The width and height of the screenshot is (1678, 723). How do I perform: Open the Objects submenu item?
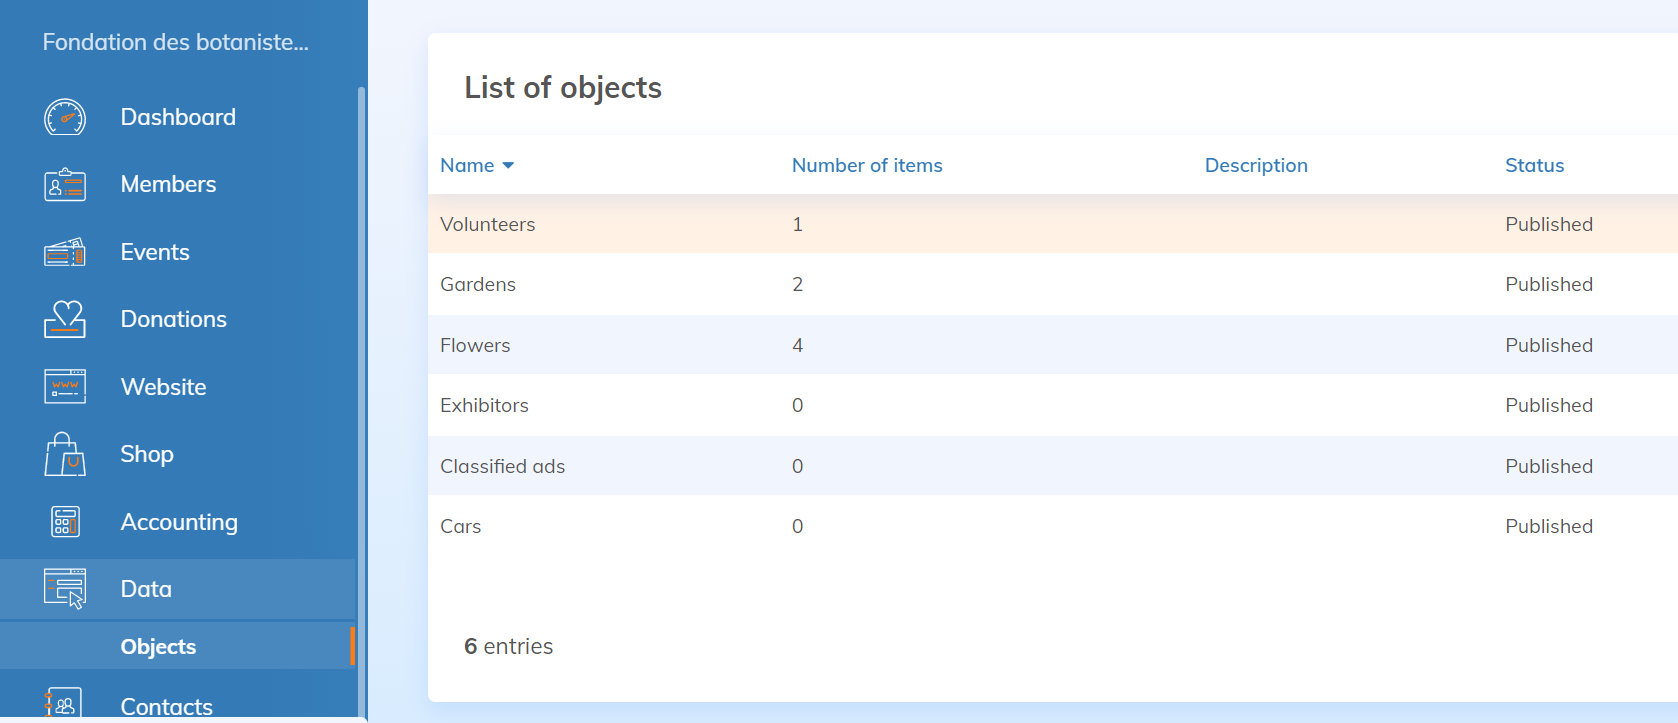pyautogui.click(x=158, y=647)
